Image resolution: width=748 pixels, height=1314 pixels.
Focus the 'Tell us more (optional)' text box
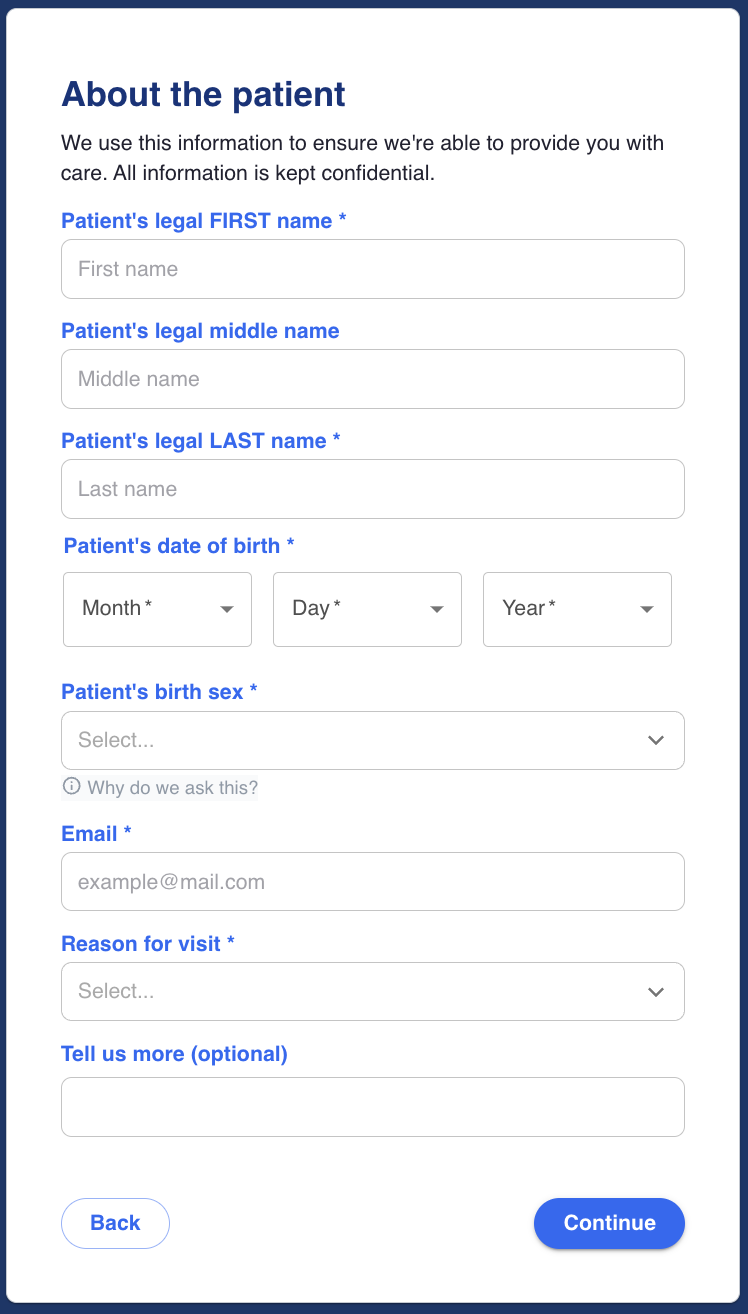[372, 1107]
